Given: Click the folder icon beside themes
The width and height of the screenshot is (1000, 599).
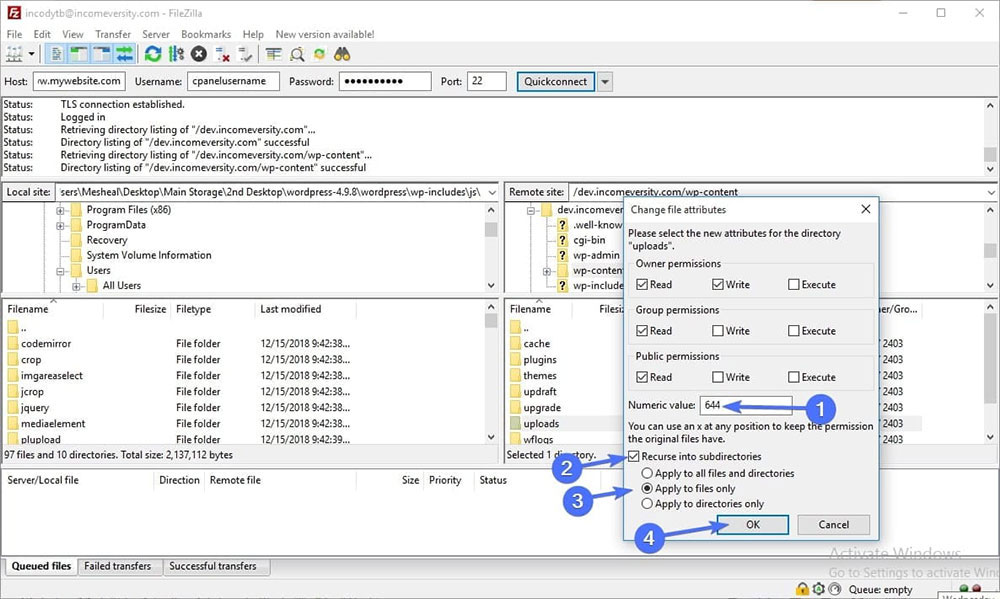Looking at the screenshot, I should 515,376.
